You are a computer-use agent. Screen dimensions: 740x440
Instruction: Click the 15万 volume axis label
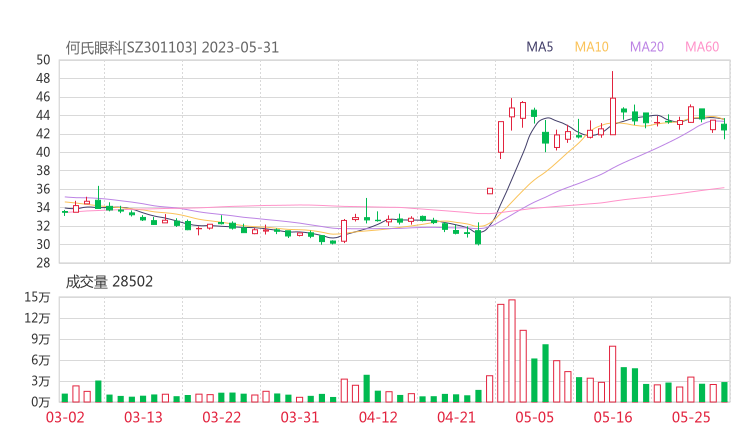(x=37, y=297)
